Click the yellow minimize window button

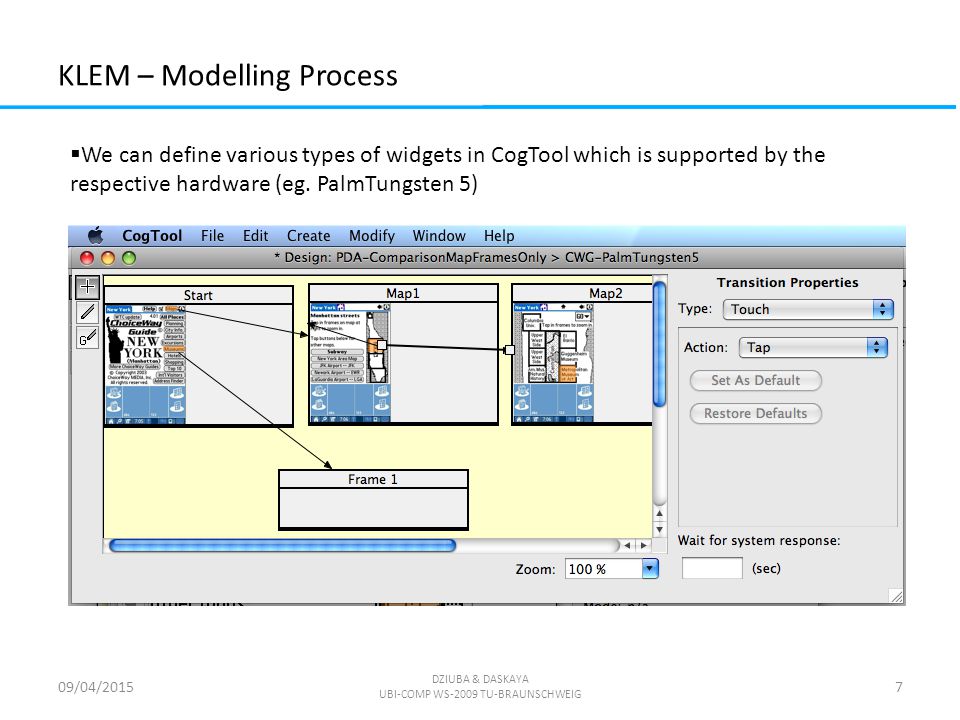click(108, 258)
